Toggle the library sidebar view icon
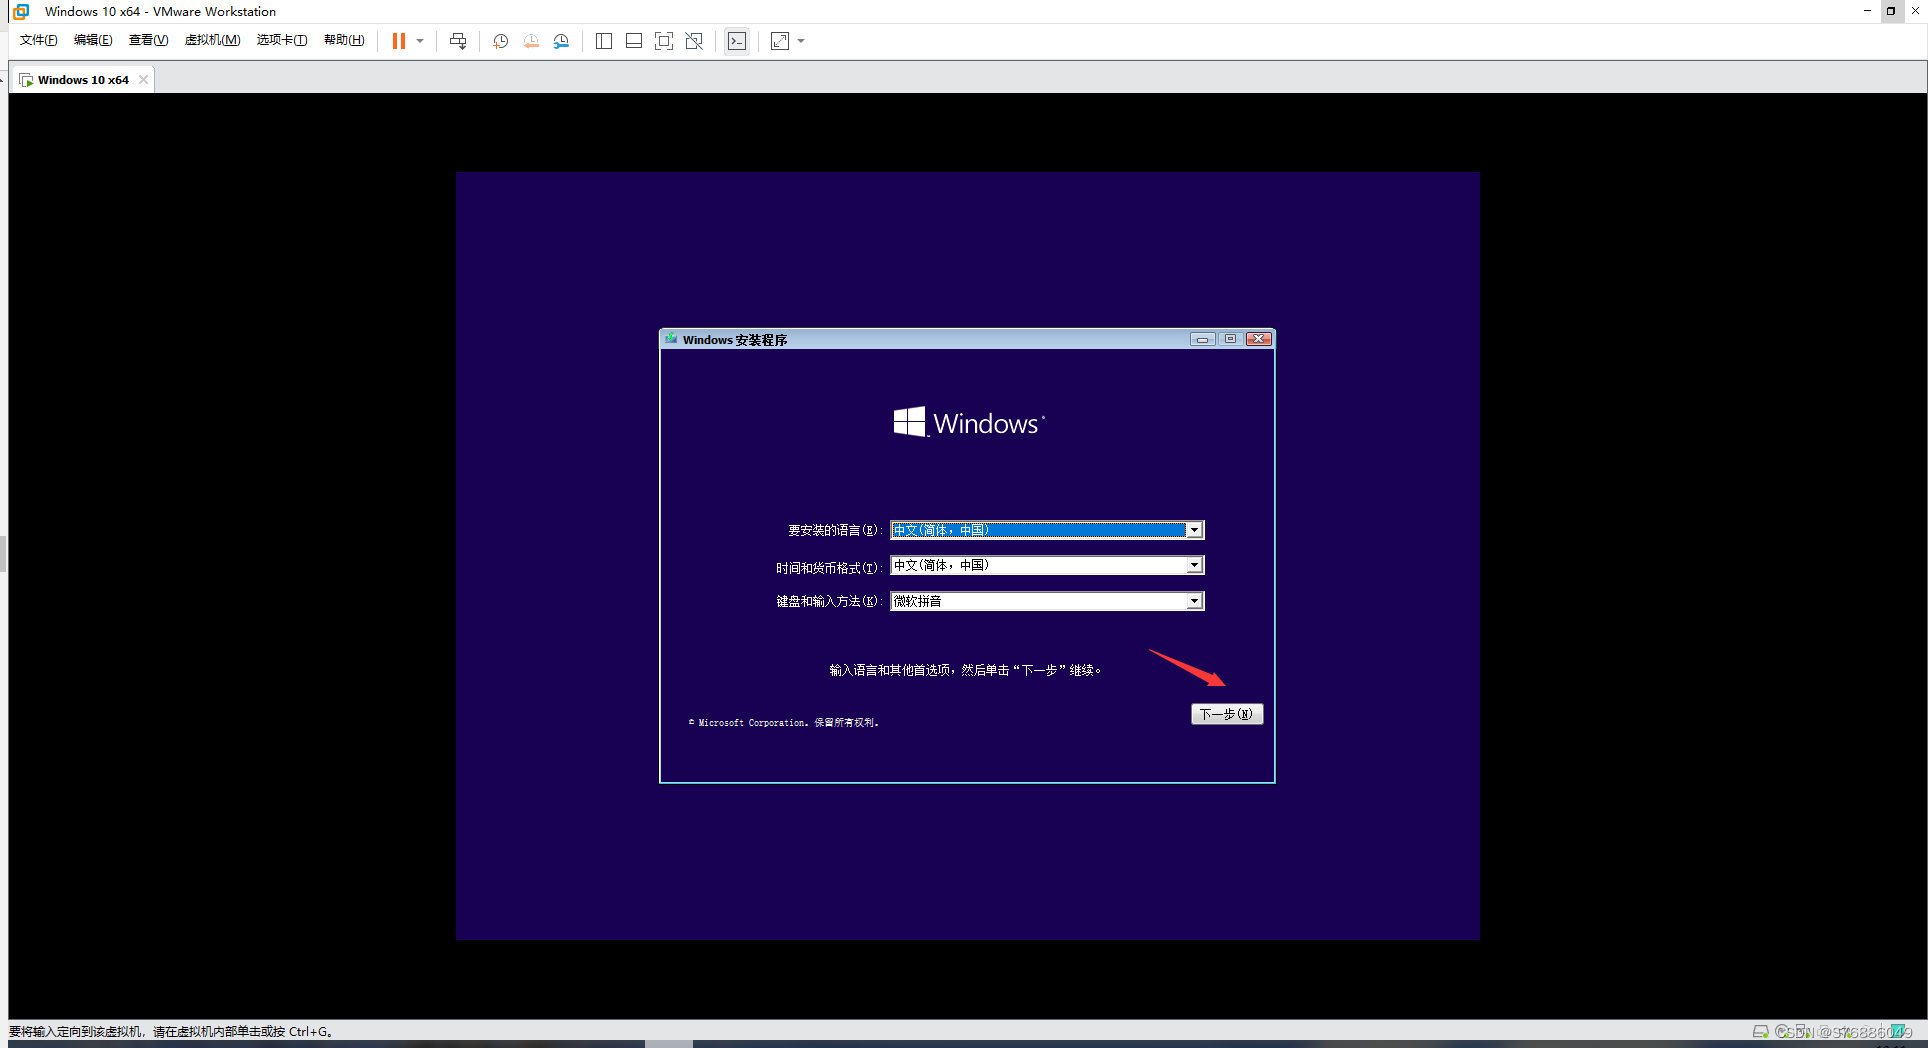 pyautogui.click(x=604, y=41)
